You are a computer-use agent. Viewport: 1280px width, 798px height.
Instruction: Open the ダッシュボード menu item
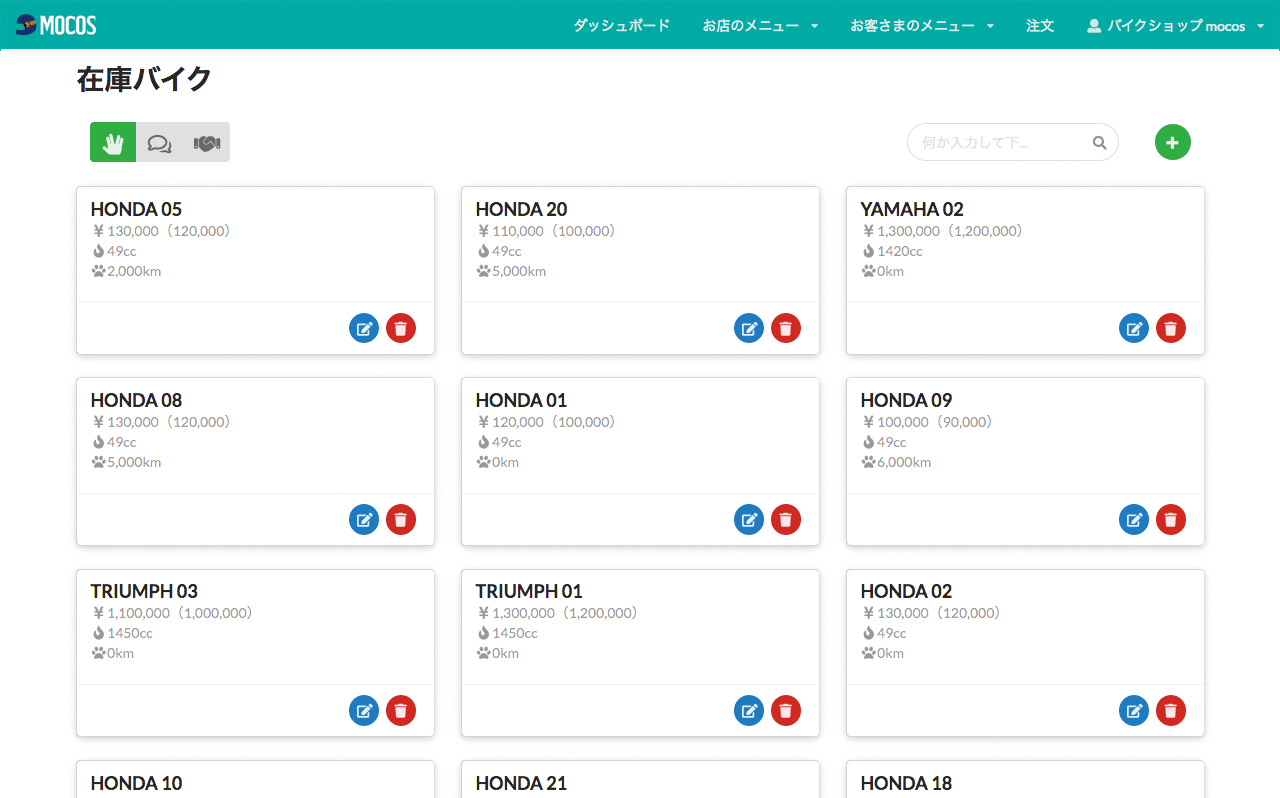point(622,25)
